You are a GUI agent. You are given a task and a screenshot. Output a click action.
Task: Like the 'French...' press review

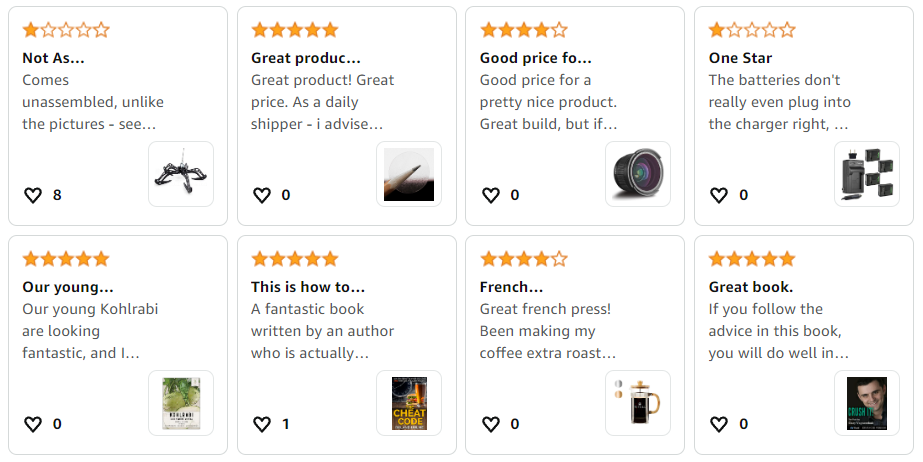click(491, 424)
